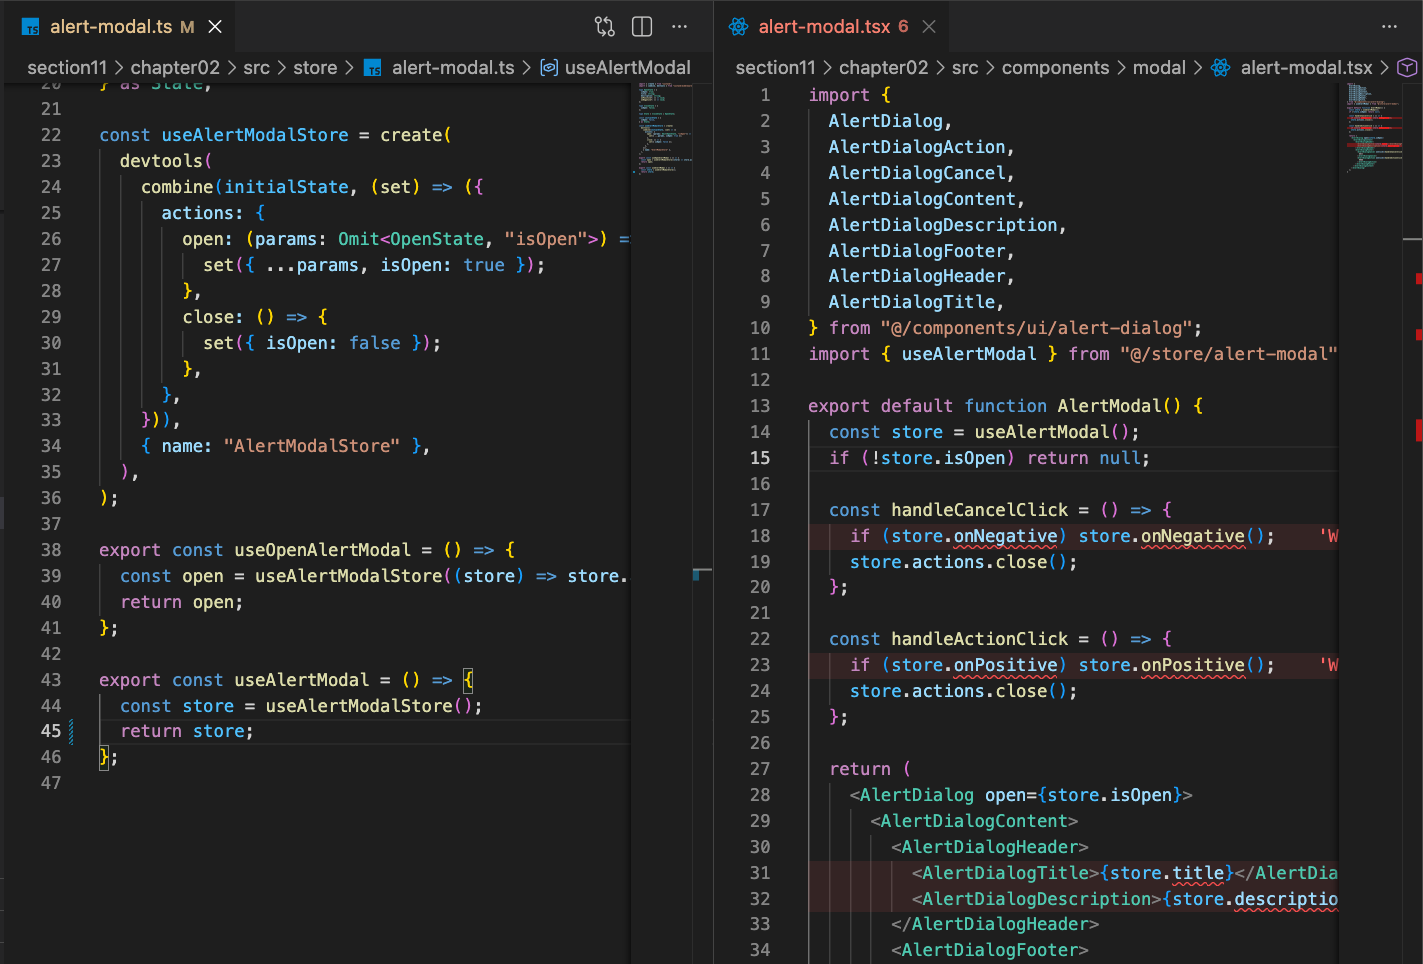Viewport: 1423px width, 964px height.
Task: Close the alert-modal.ts tab
Action: tap(215, 27)
